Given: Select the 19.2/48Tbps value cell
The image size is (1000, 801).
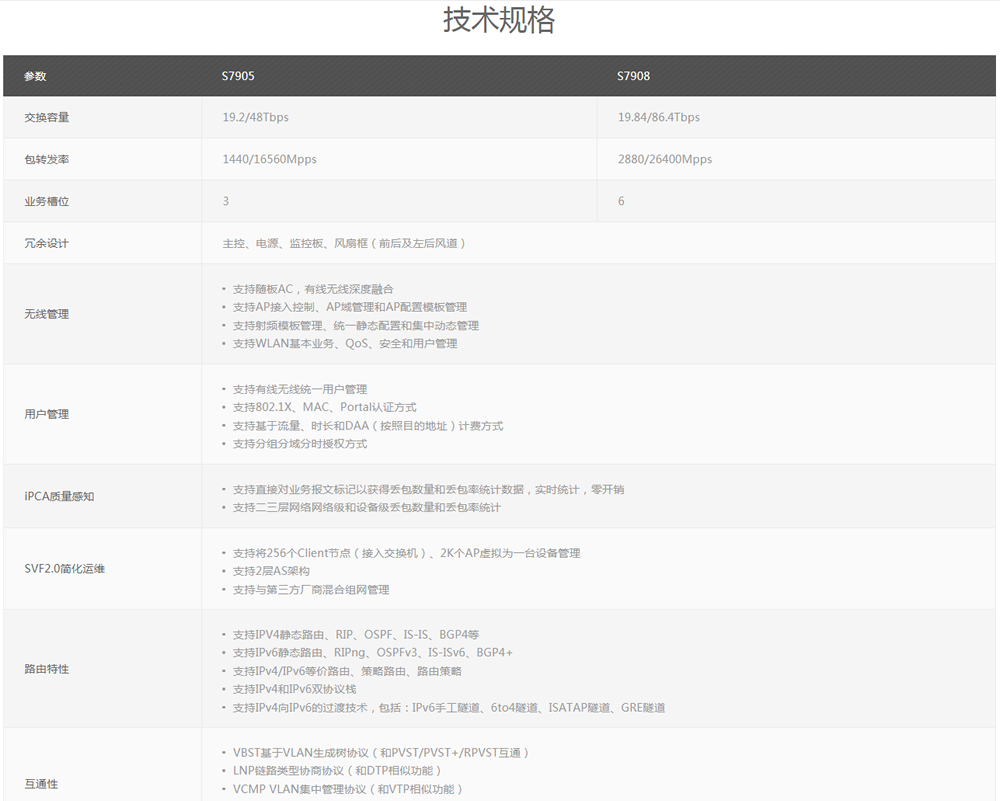Looking at the screenshot, I should tap(257, 117).
